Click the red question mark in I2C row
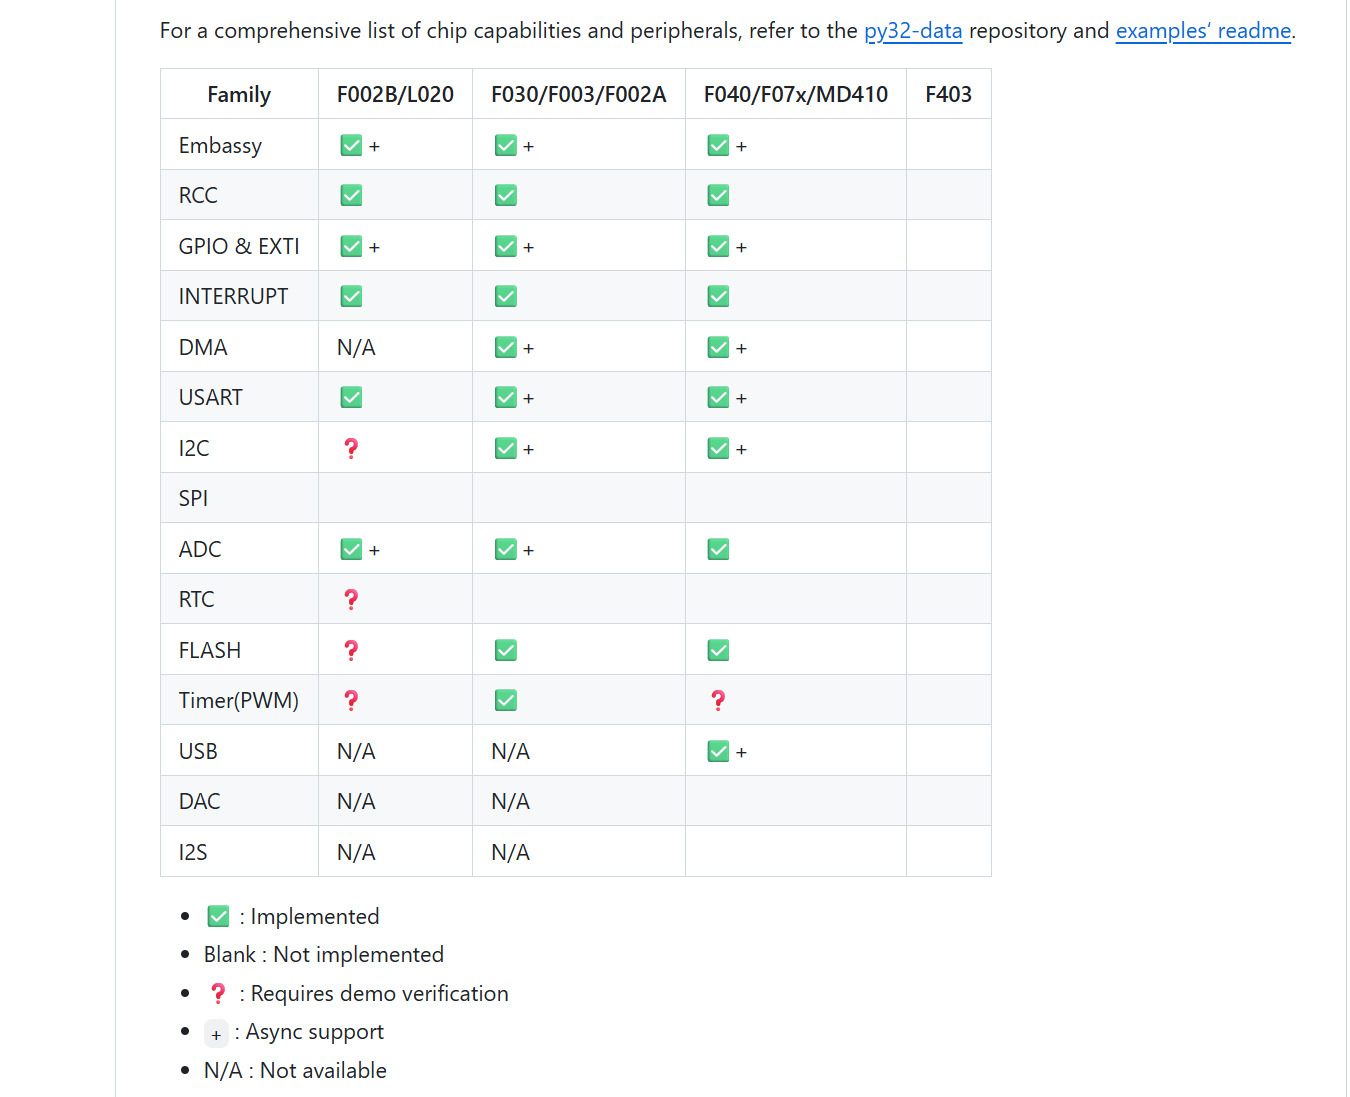Screen dimensions: 1350x1097 (351, 448)
